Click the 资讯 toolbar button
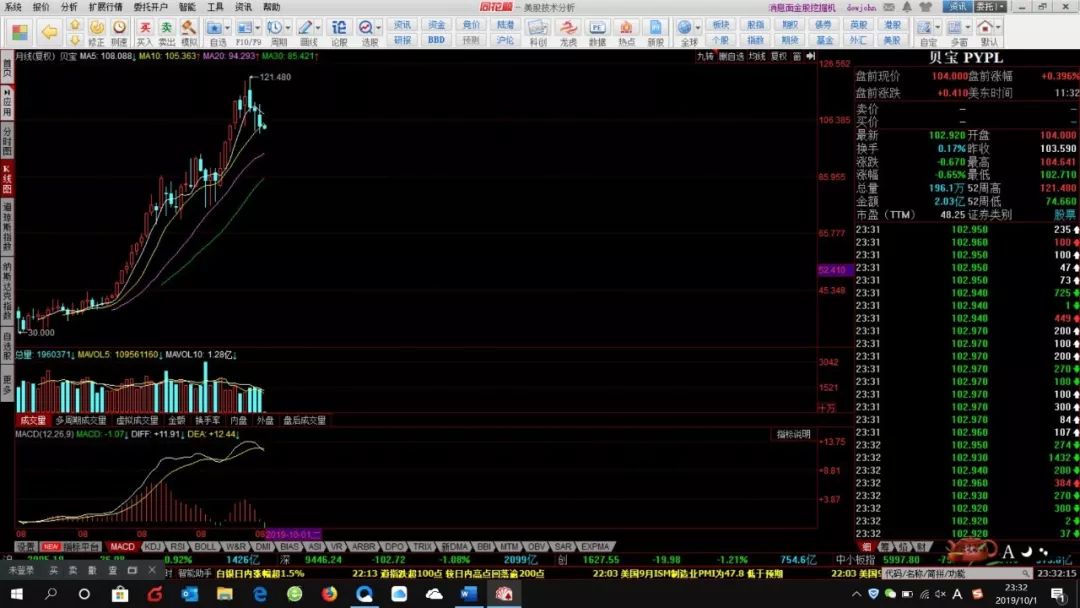 (402, 25)
